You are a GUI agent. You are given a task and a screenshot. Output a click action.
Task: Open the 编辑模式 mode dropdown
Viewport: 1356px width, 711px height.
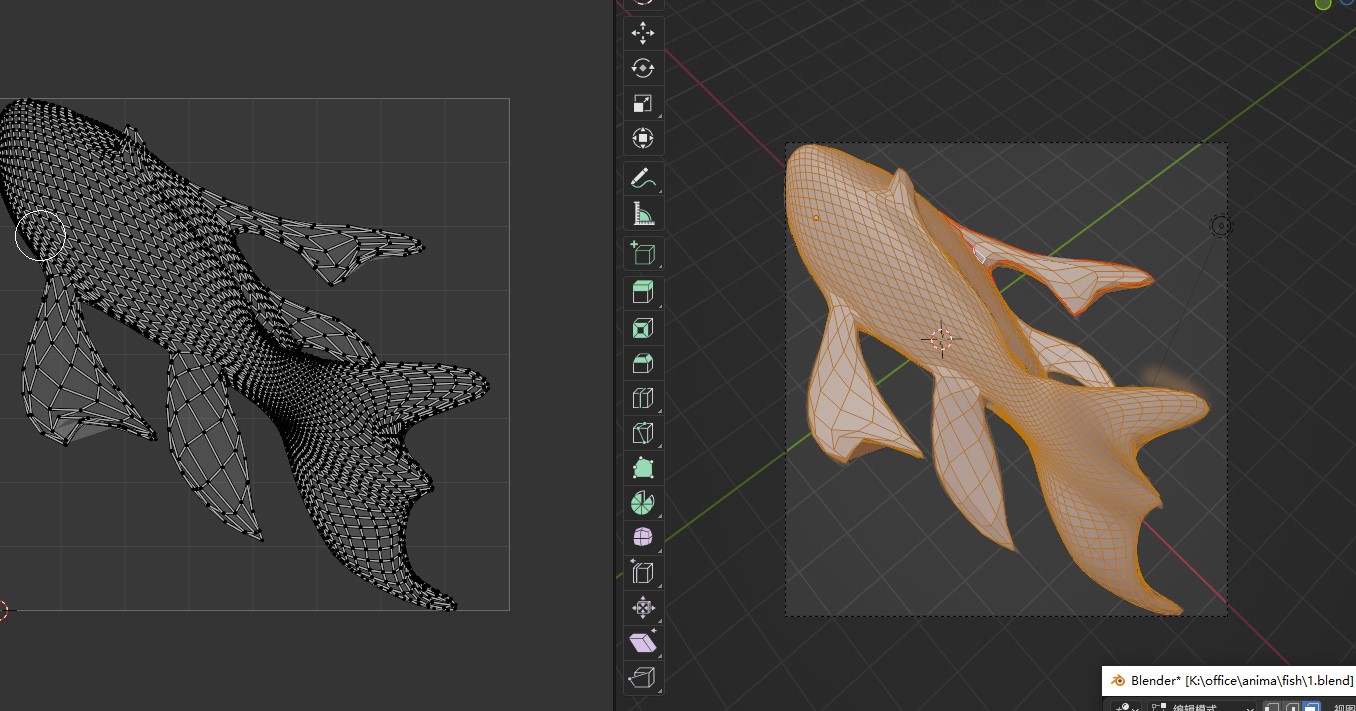(x=1203, y=705)
